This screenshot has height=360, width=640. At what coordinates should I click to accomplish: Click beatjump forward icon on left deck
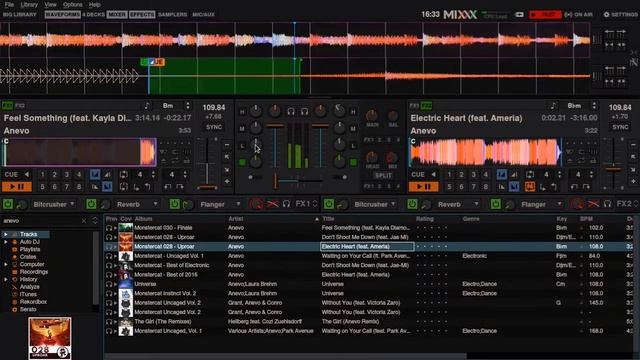(180, 187)
